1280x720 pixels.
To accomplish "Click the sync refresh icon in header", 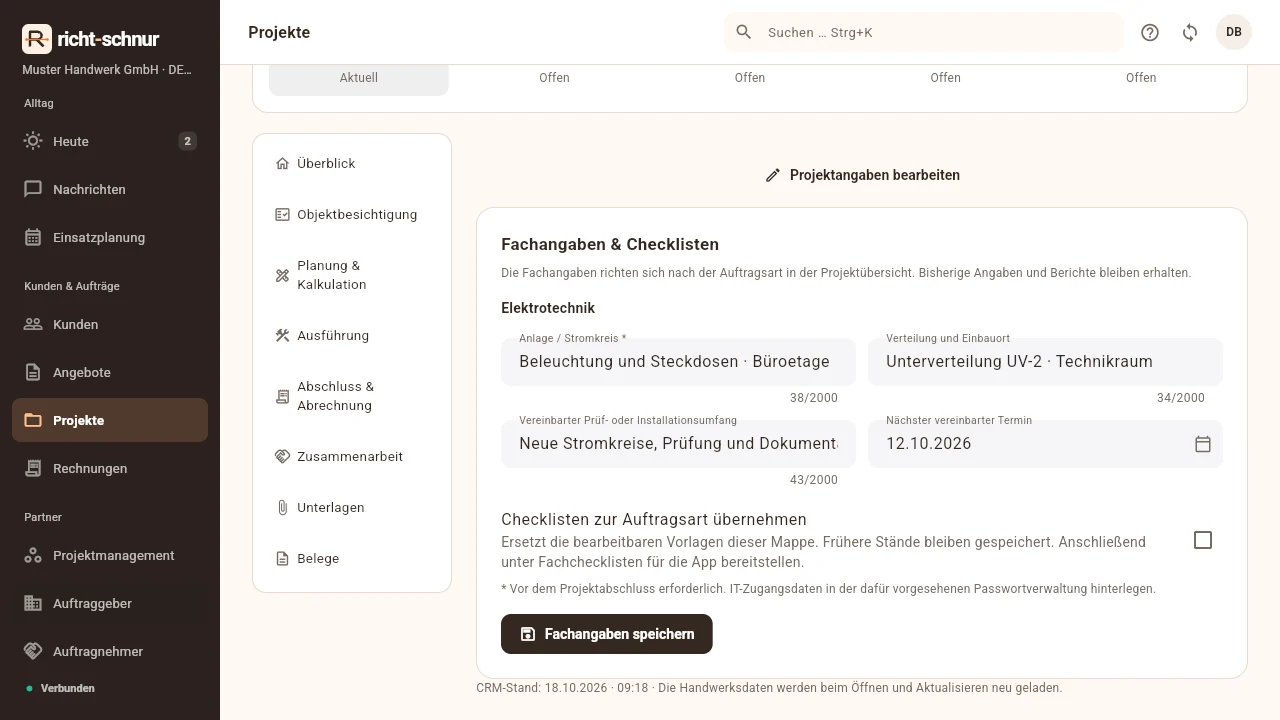I will 1190,32.
